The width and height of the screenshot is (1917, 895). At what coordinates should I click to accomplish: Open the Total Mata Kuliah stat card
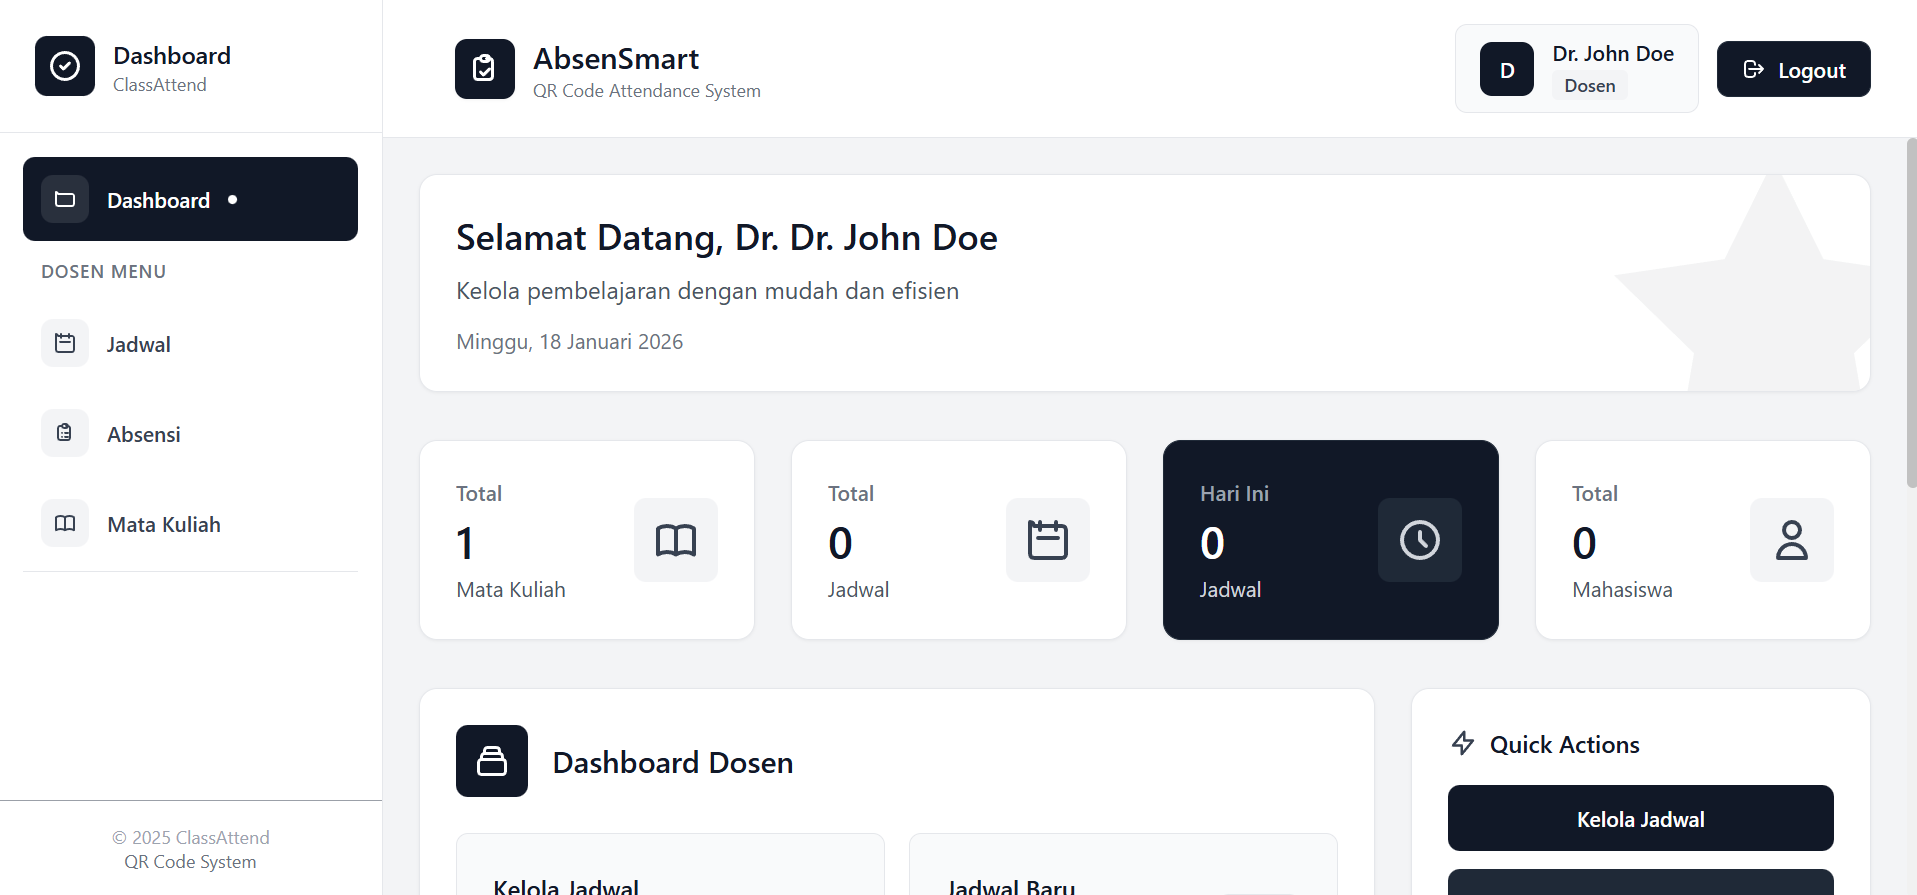(587, 540)
